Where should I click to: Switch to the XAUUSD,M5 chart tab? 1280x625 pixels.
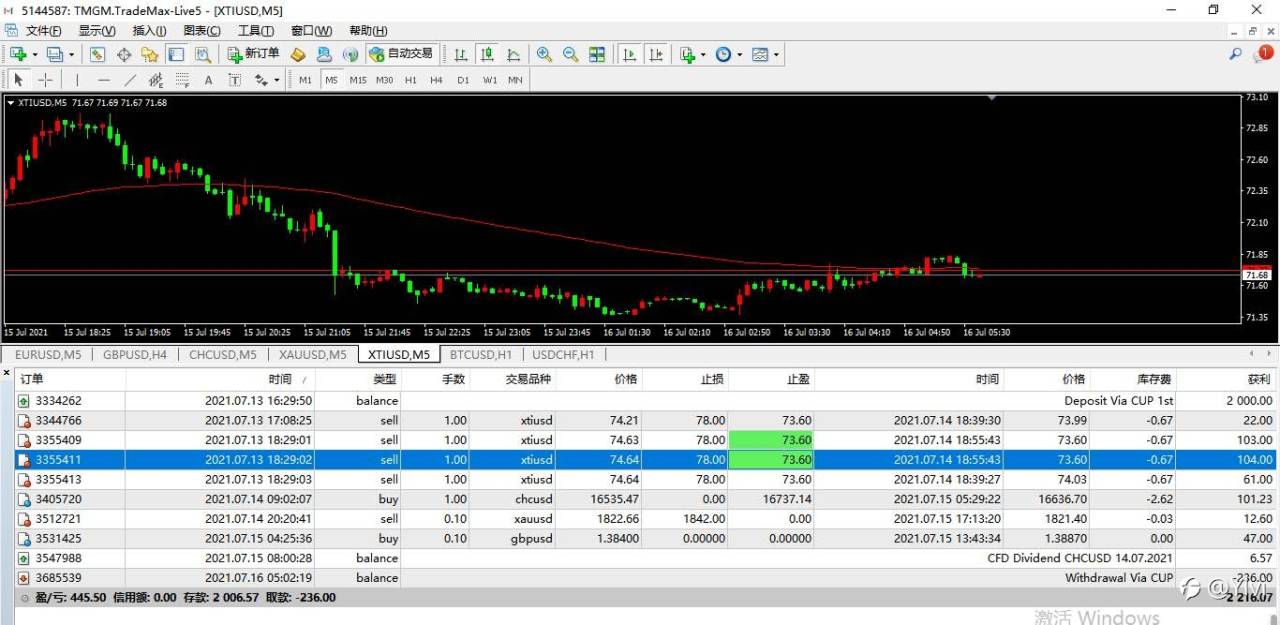point(313,354)
